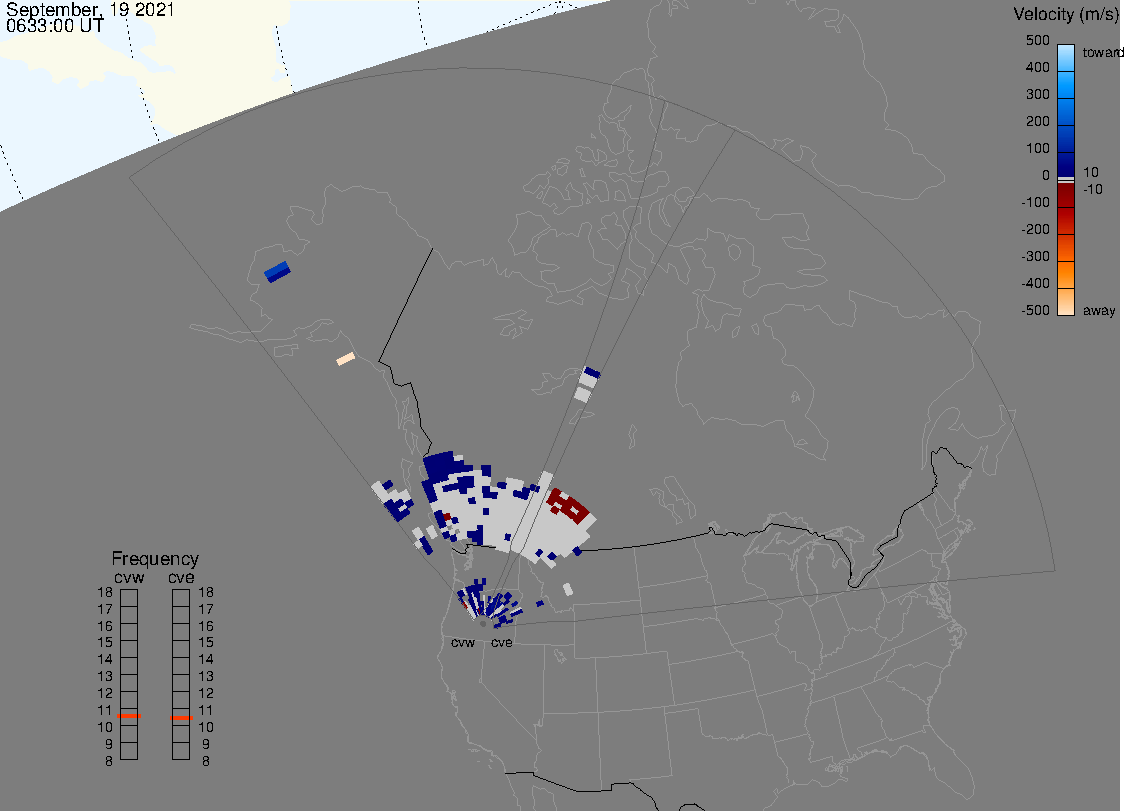Click the '8' label left of the cvw bar
The width and height of the screenshot is (1124, 811).
109,761
